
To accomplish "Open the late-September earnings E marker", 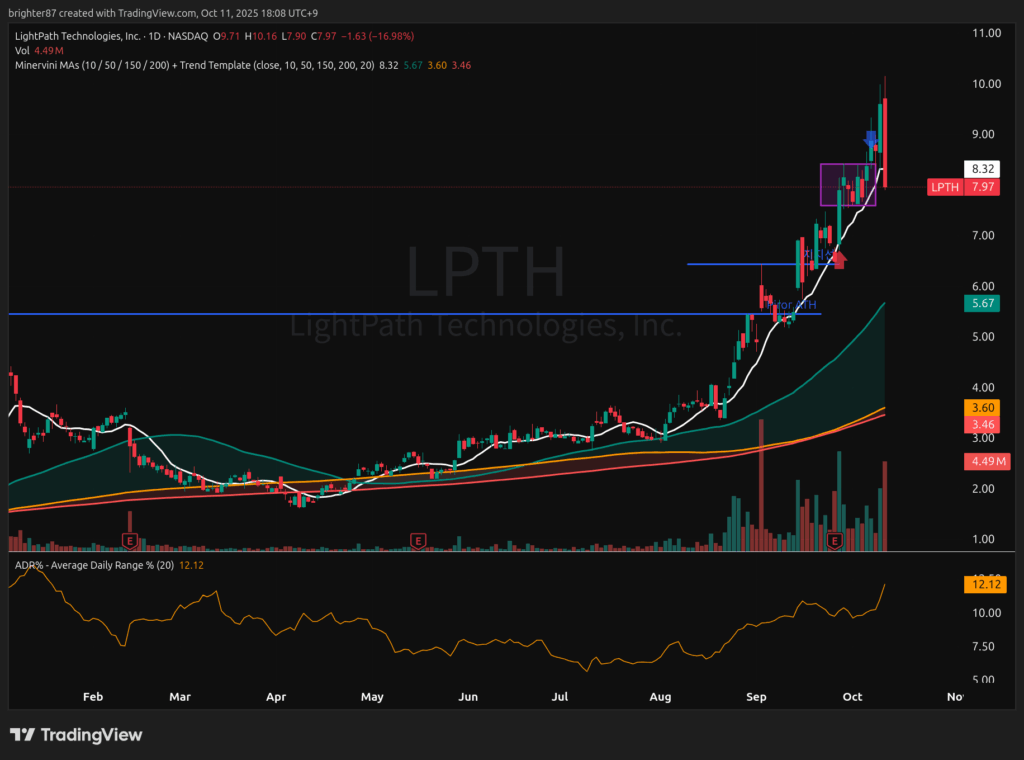I will click(835, 541).
